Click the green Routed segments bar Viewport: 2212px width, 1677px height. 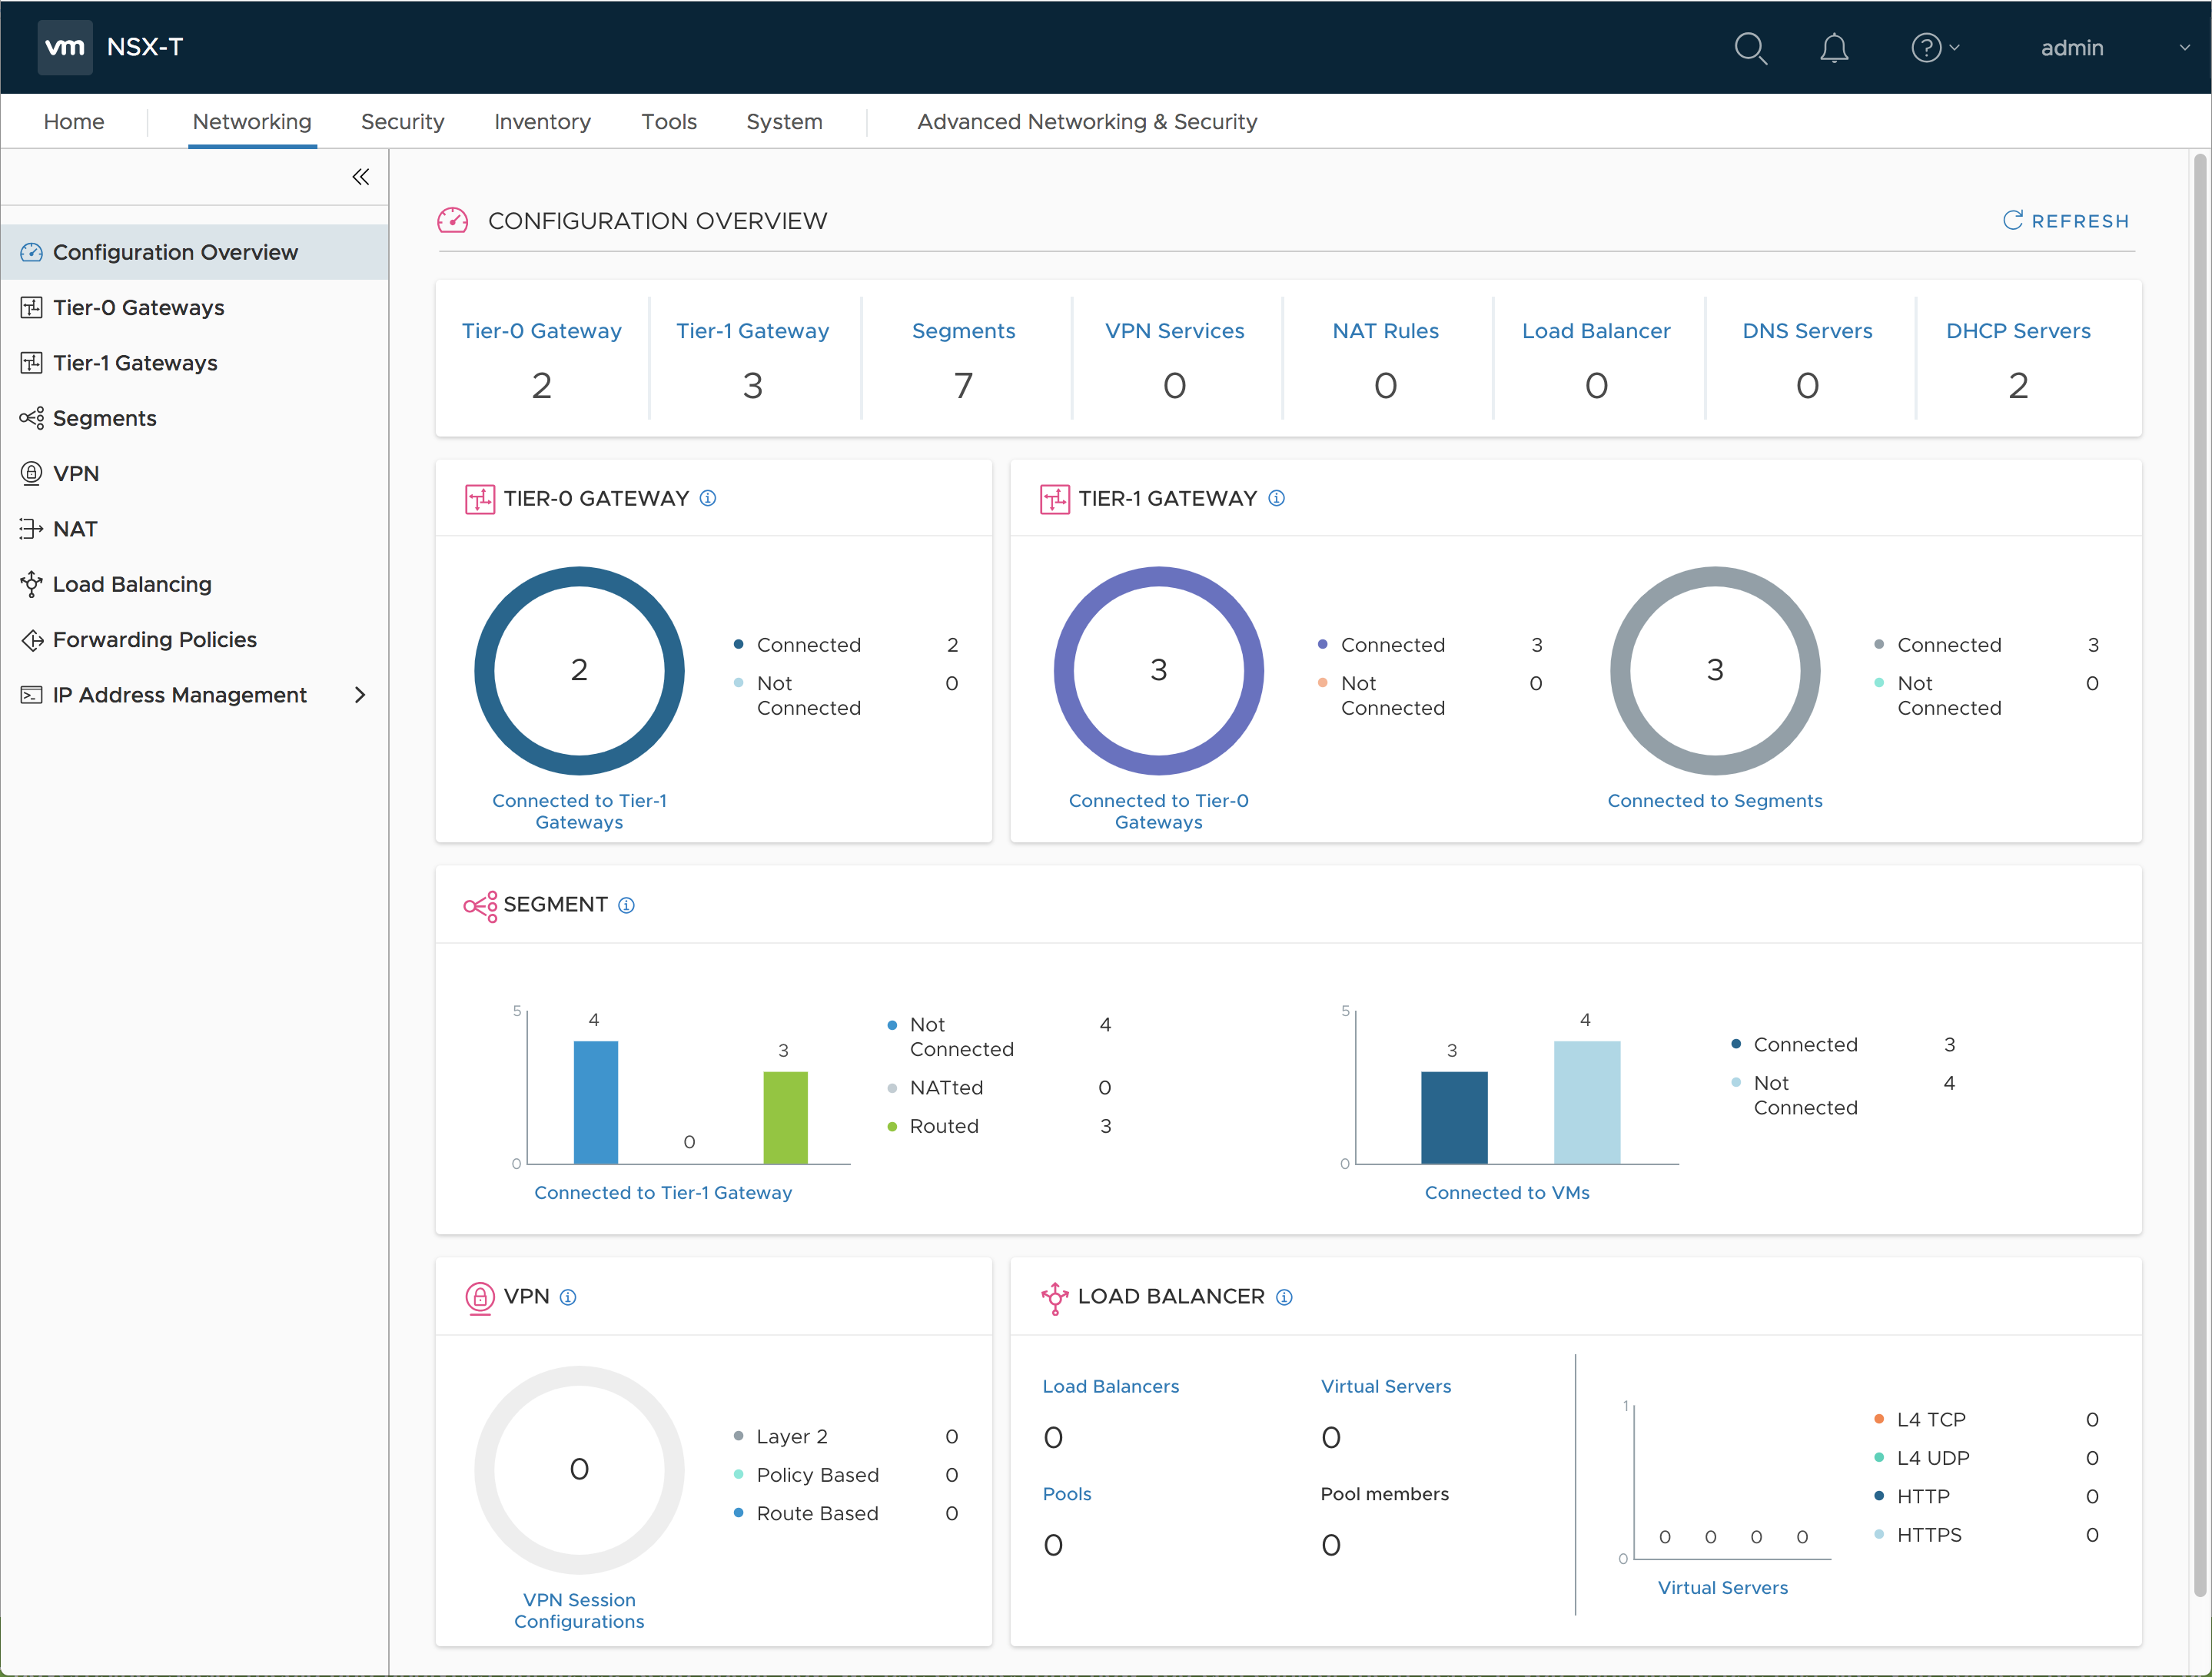click(785, 1118)
